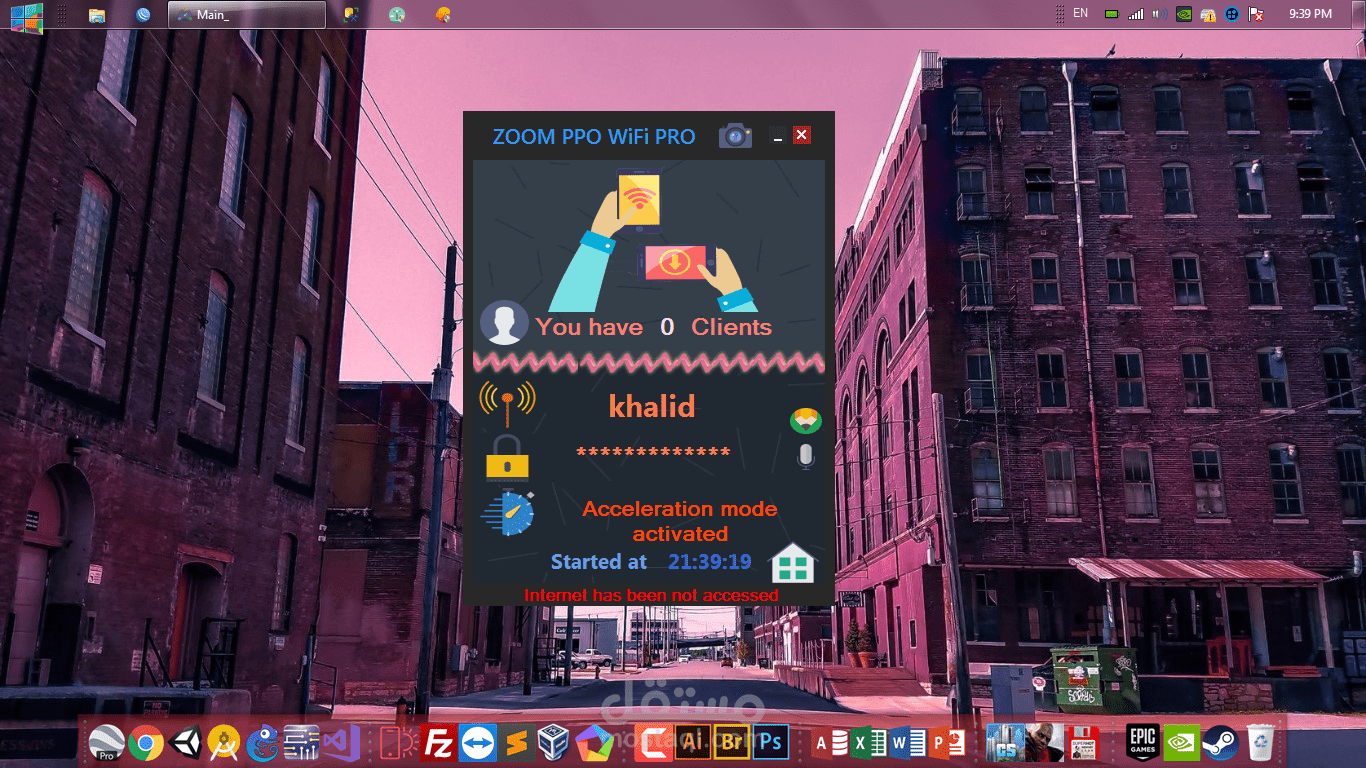Launch Android Studio from dock
Screen dimensions: 1366x768
224,743
